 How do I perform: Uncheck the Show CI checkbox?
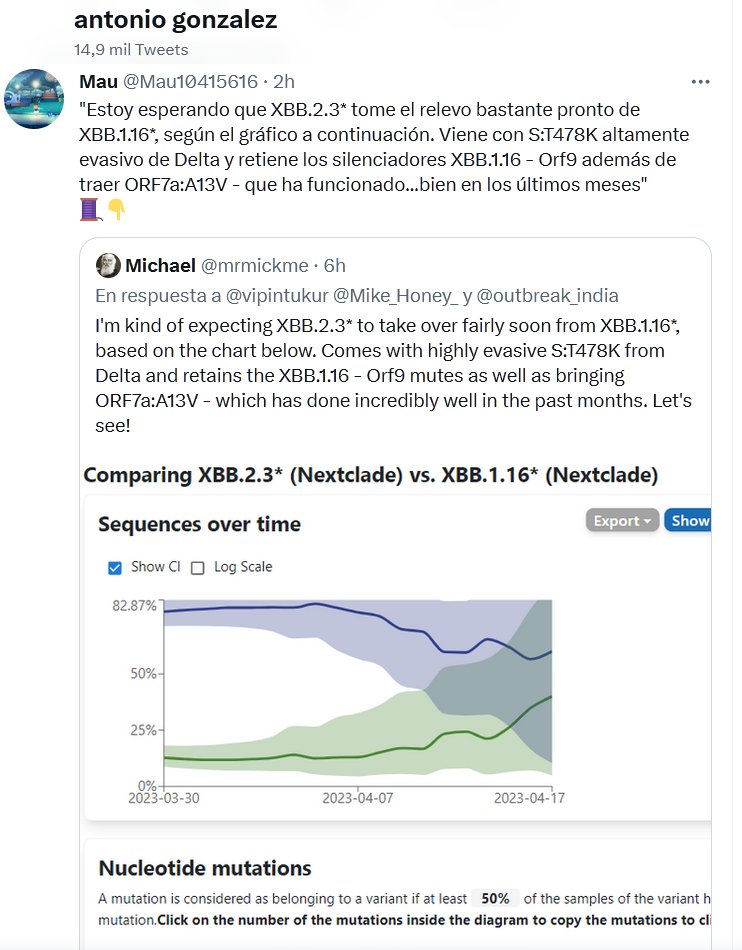pos(114,567)
